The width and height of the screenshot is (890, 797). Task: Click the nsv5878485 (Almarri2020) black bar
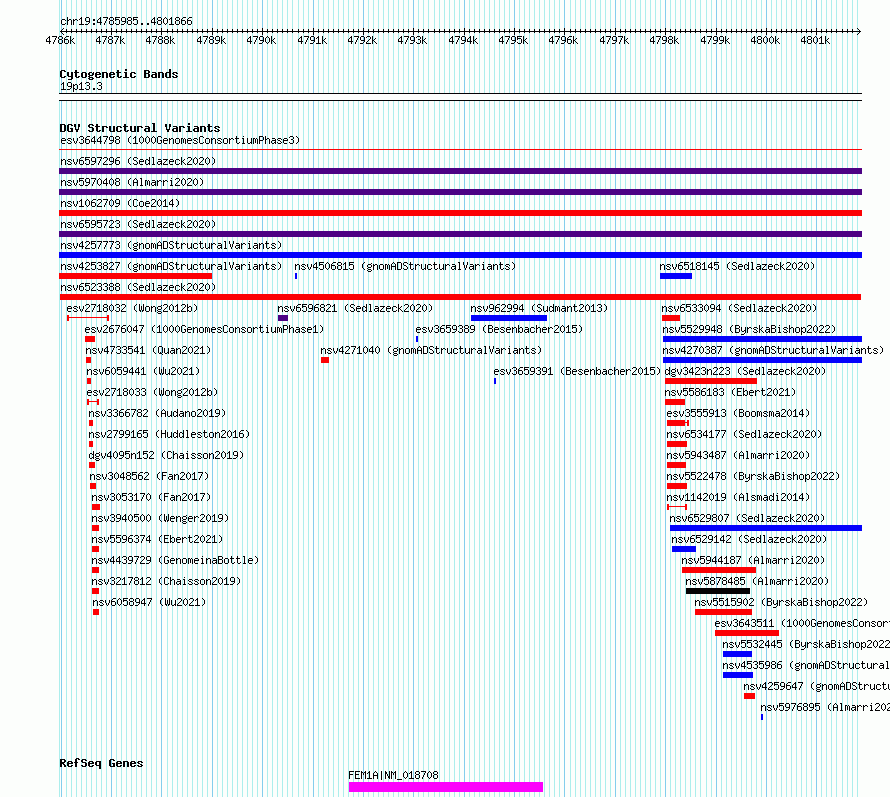point(718,591)
